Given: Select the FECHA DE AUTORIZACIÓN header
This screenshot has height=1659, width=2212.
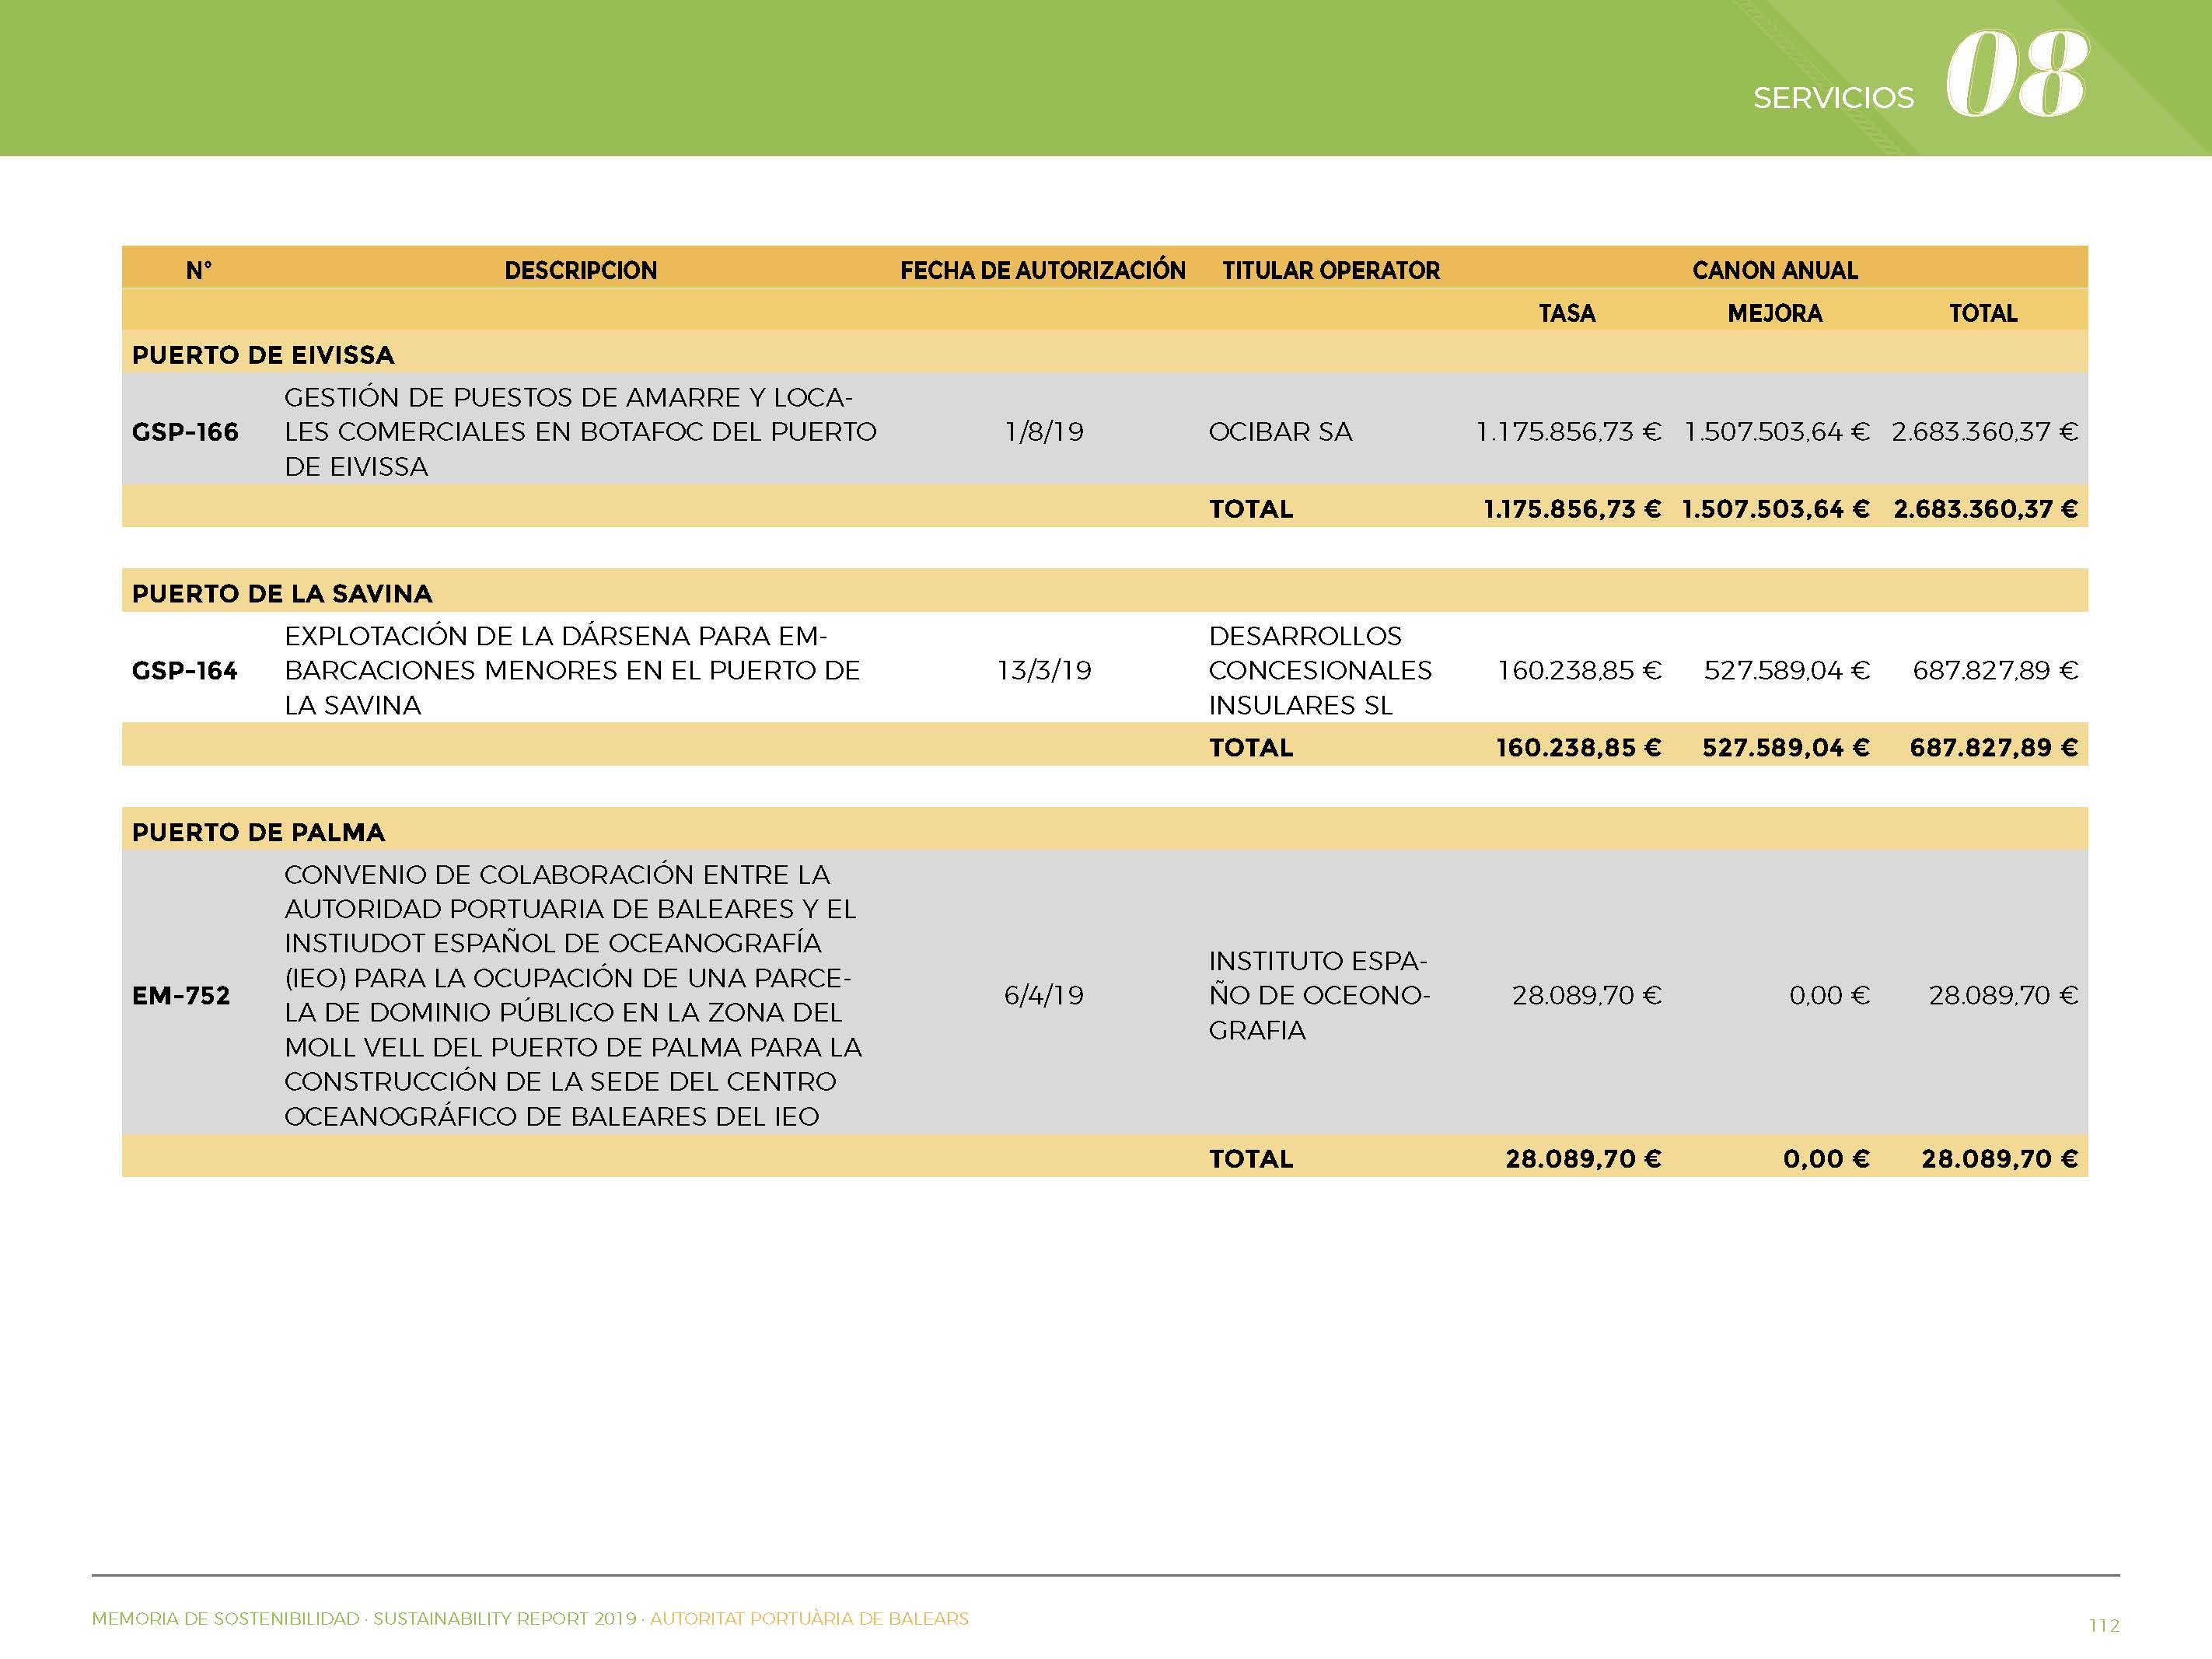Looking at the screenshot, I should tap(1043, 270).
